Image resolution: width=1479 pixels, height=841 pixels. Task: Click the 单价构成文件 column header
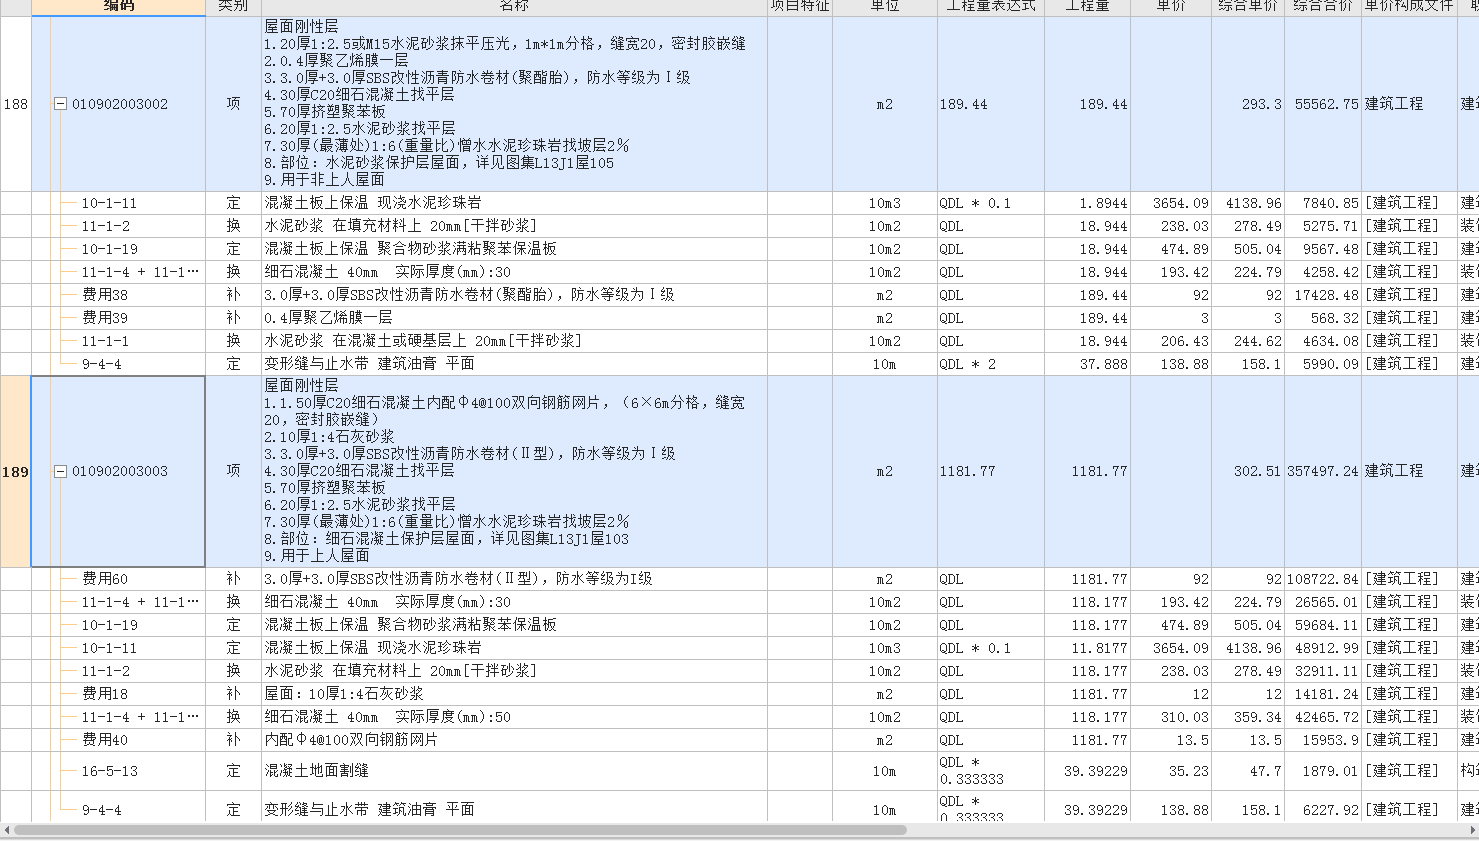click(x=1409, y=7)
